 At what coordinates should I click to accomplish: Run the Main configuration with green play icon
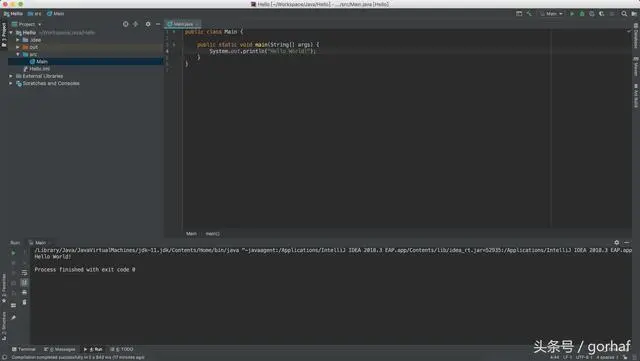coord(572,13)
